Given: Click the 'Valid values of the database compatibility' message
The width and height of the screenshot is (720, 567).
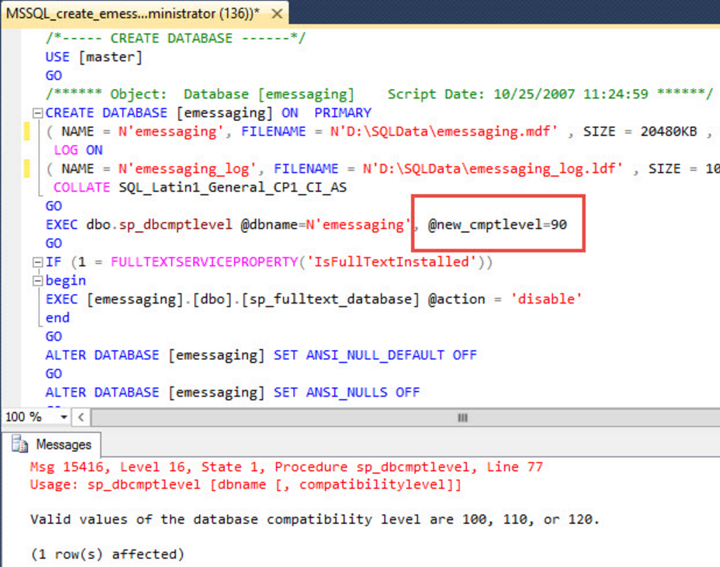Looking at the screenshot, I should coord(315,519).
